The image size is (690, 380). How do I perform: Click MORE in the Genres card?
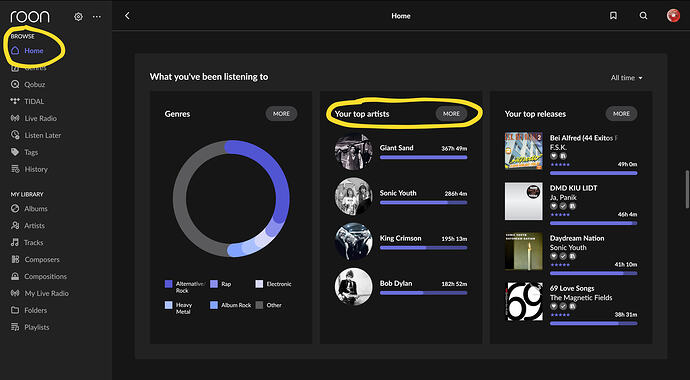tap(281, 113)
